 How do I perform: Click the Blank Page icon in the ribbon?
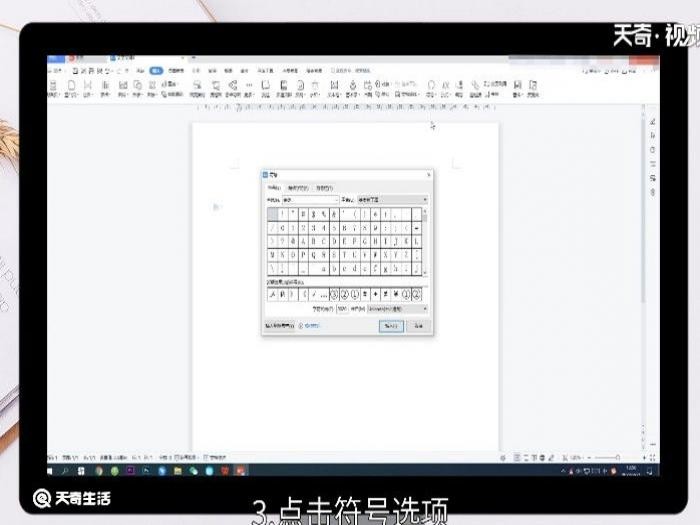click(x=71, y=88)
